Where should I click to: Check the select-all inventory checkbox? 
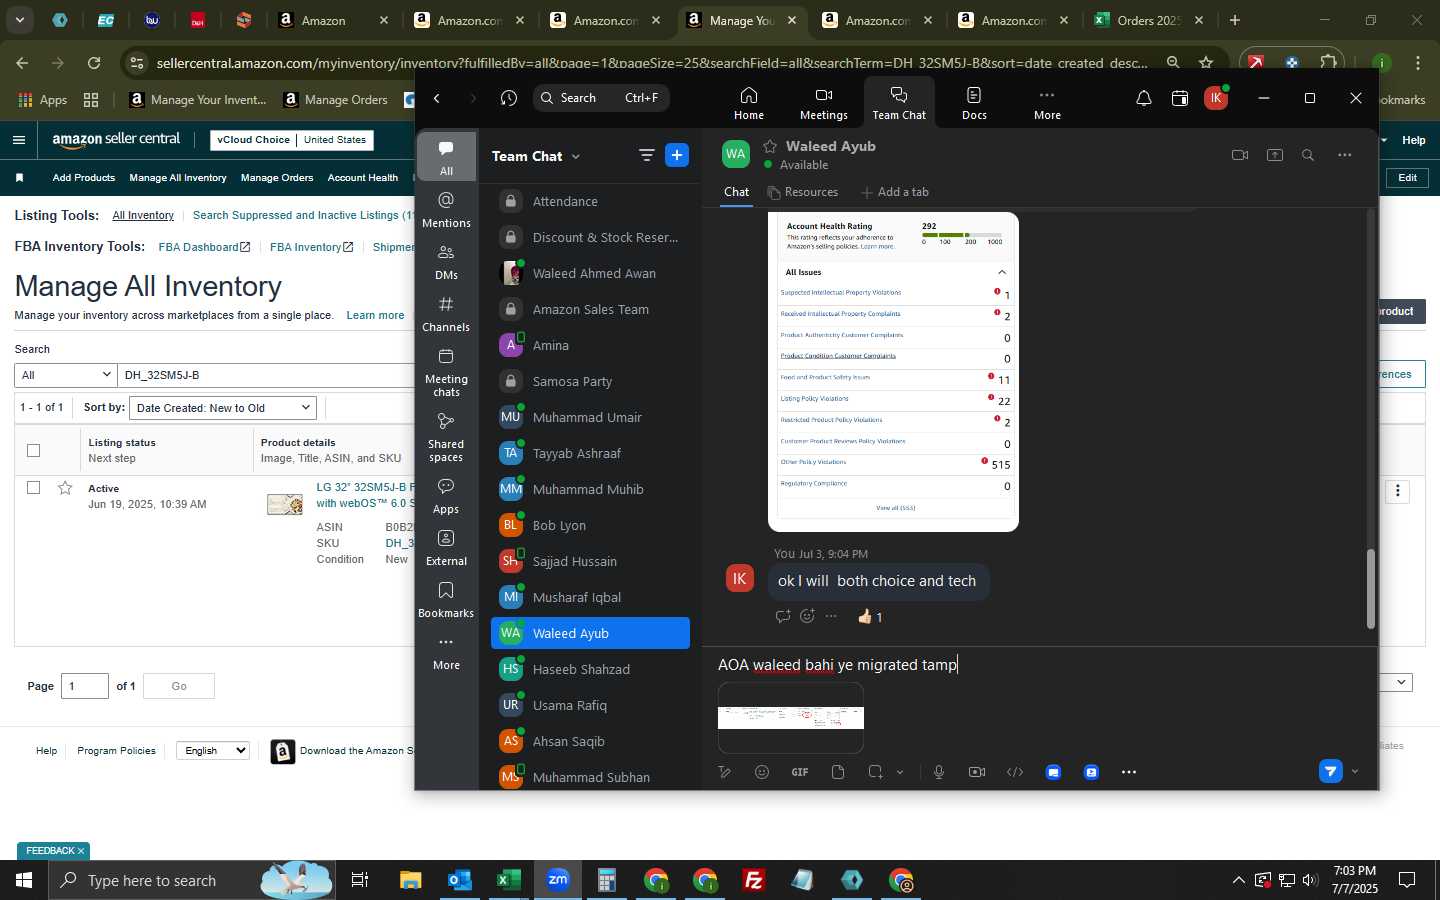pos(33,450)
